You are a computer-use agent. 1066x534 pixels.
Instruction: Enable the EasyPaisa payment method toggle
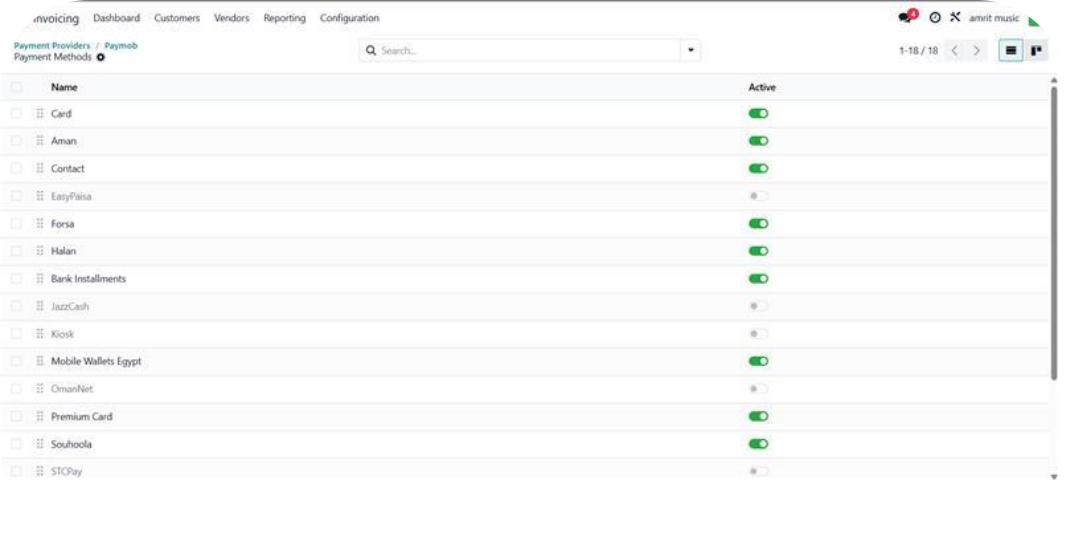pyautogui.click(x=758, y=196)
